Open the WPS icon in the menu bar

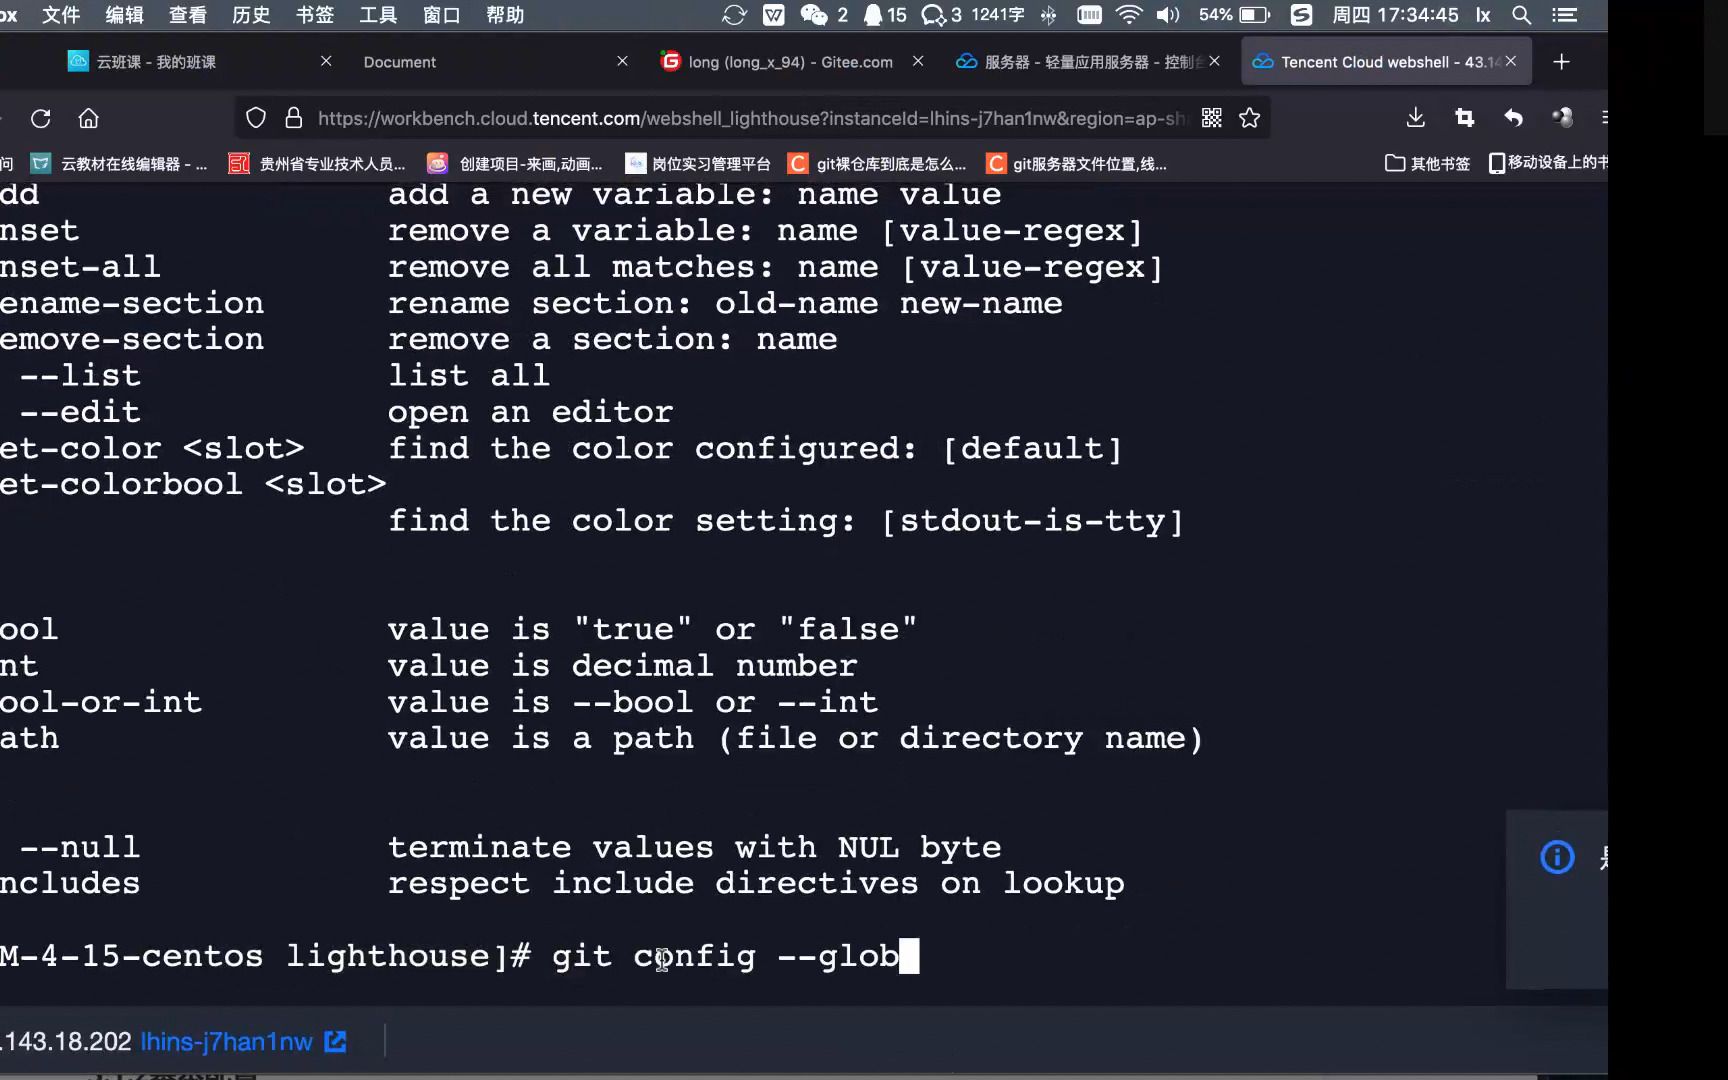point(773,15)
